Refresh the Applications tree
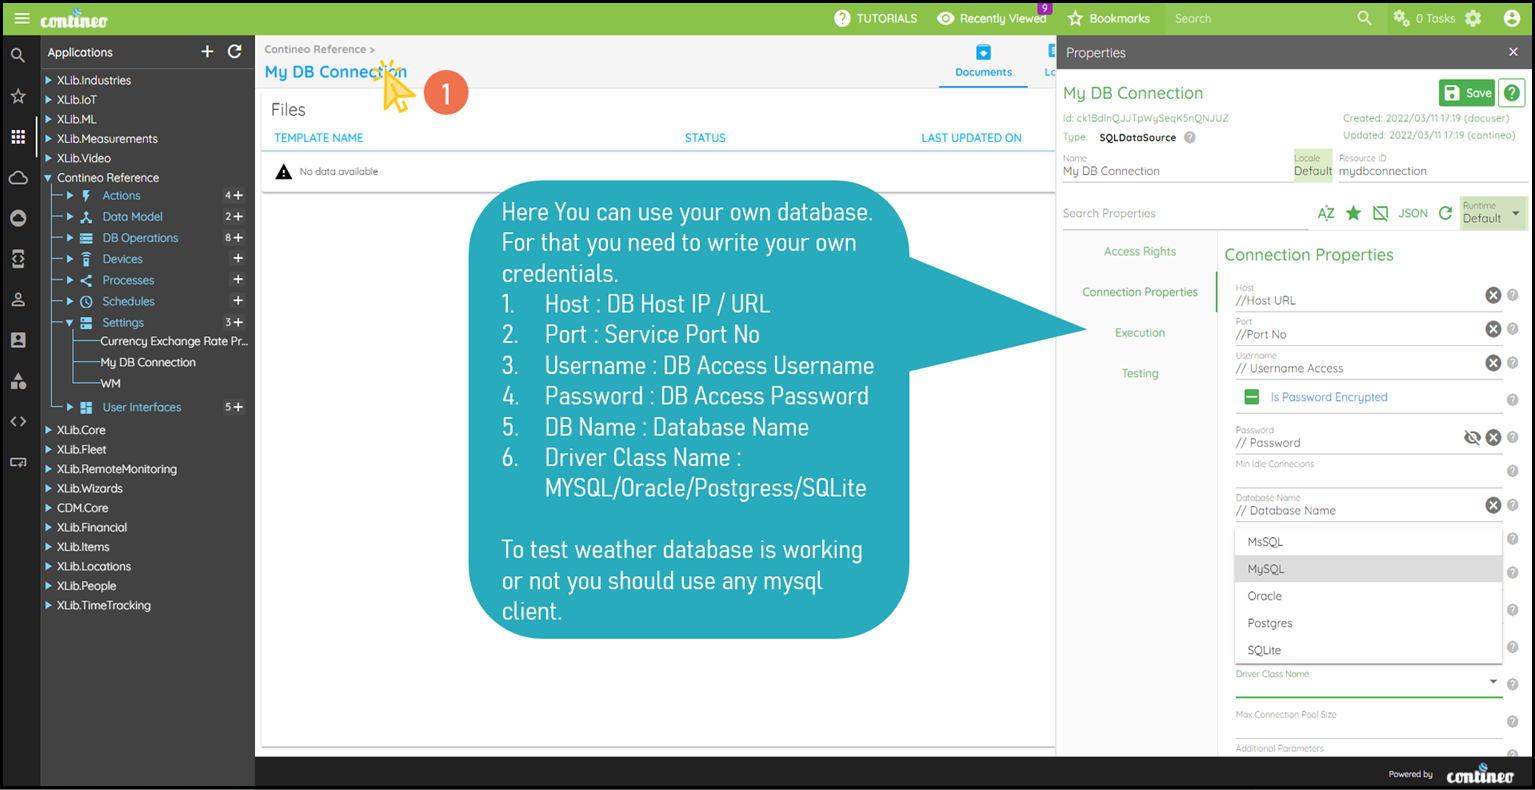Screen dimensions: 1535x790 [235, 52]
